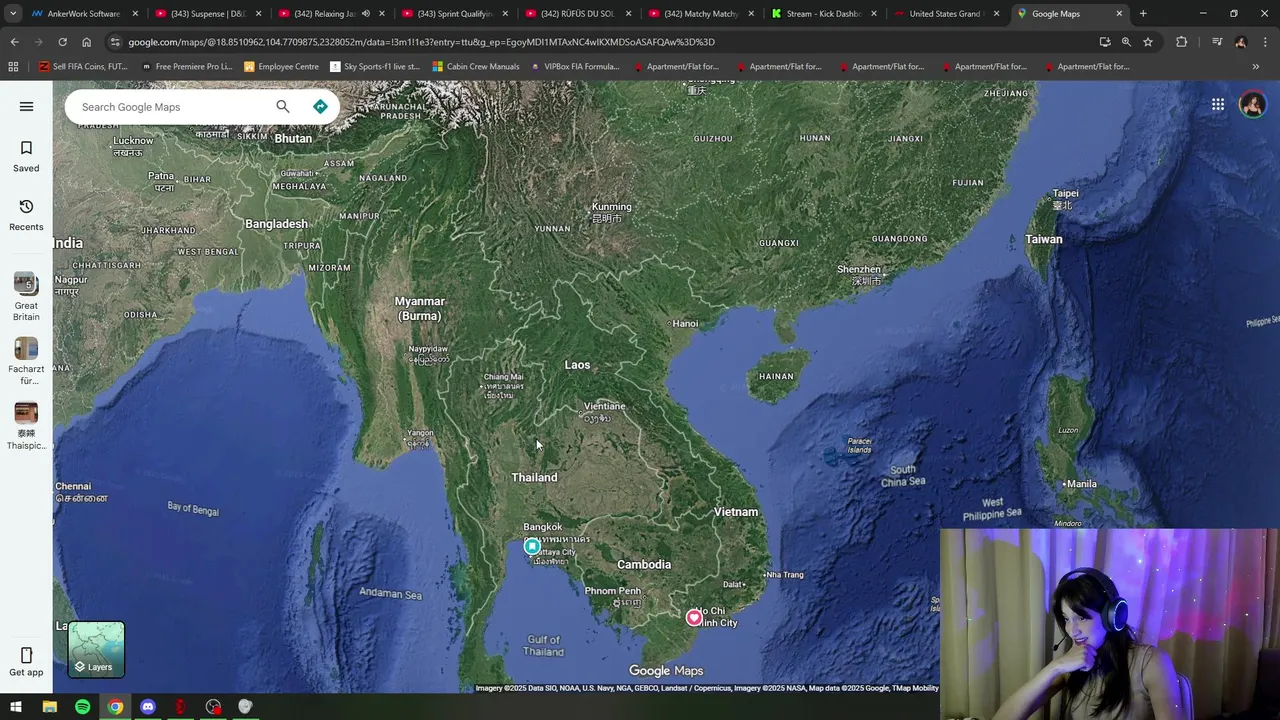The width and height of the screenshot is (1280, 720).
Task: Switch to the Stream - Kick Dashboard tab
Action: [x=825, y=14]
